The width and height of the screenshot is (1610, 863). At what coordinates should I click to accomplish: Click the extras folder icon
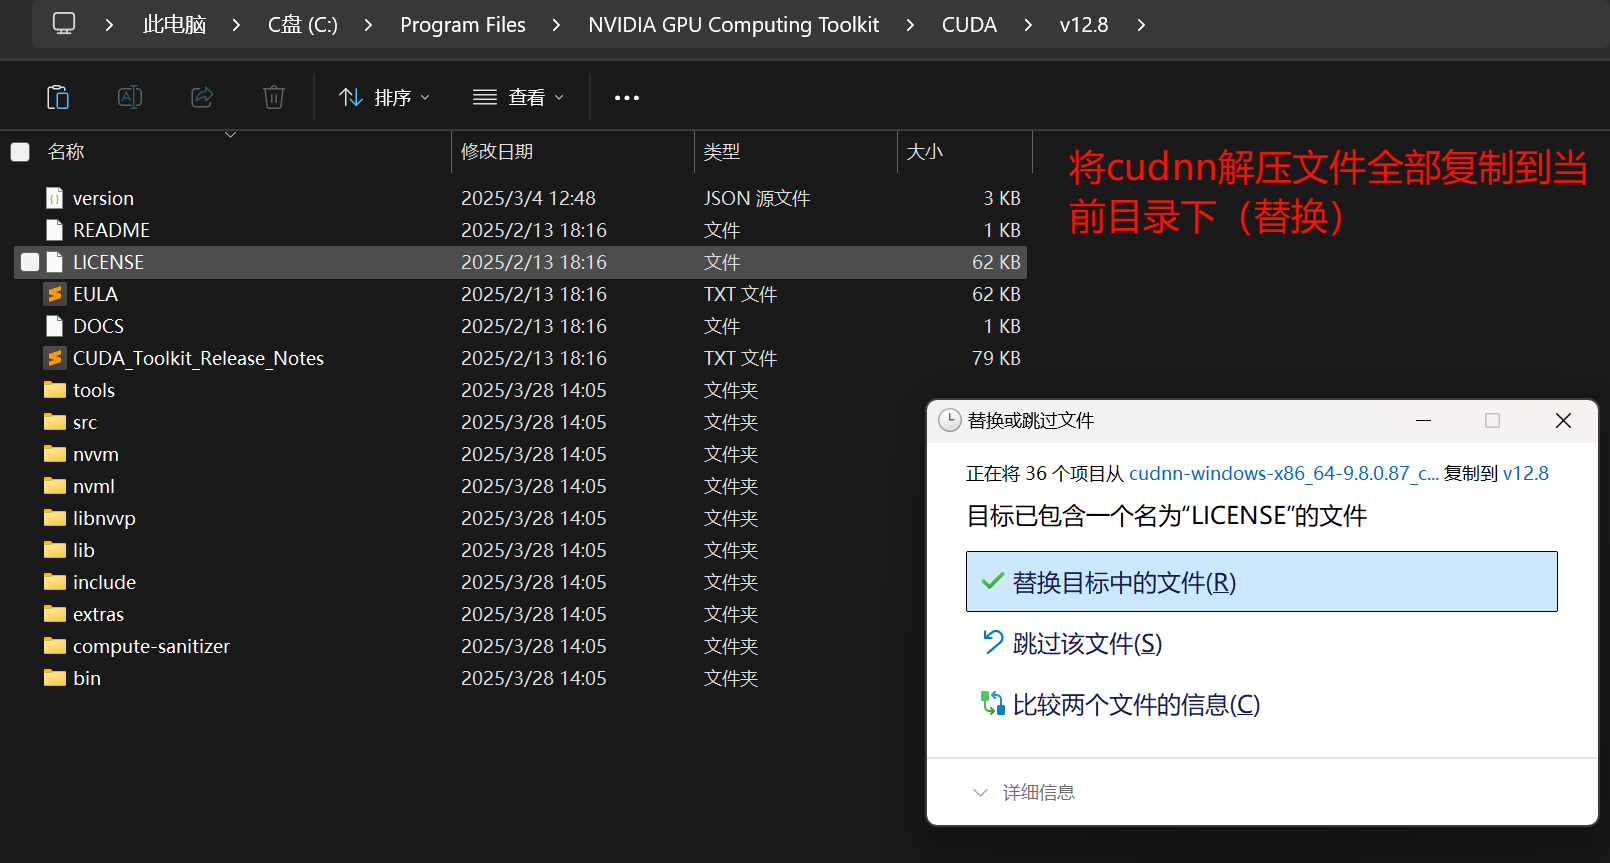(55, 614)
